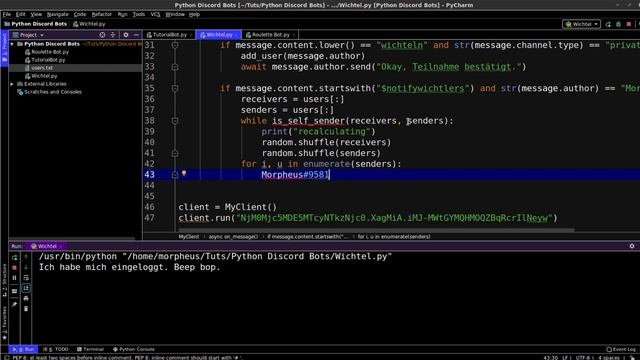Open the layout icon in Run panel
Image resolution: width=640 pixels, height=360 pixels.
15,291
